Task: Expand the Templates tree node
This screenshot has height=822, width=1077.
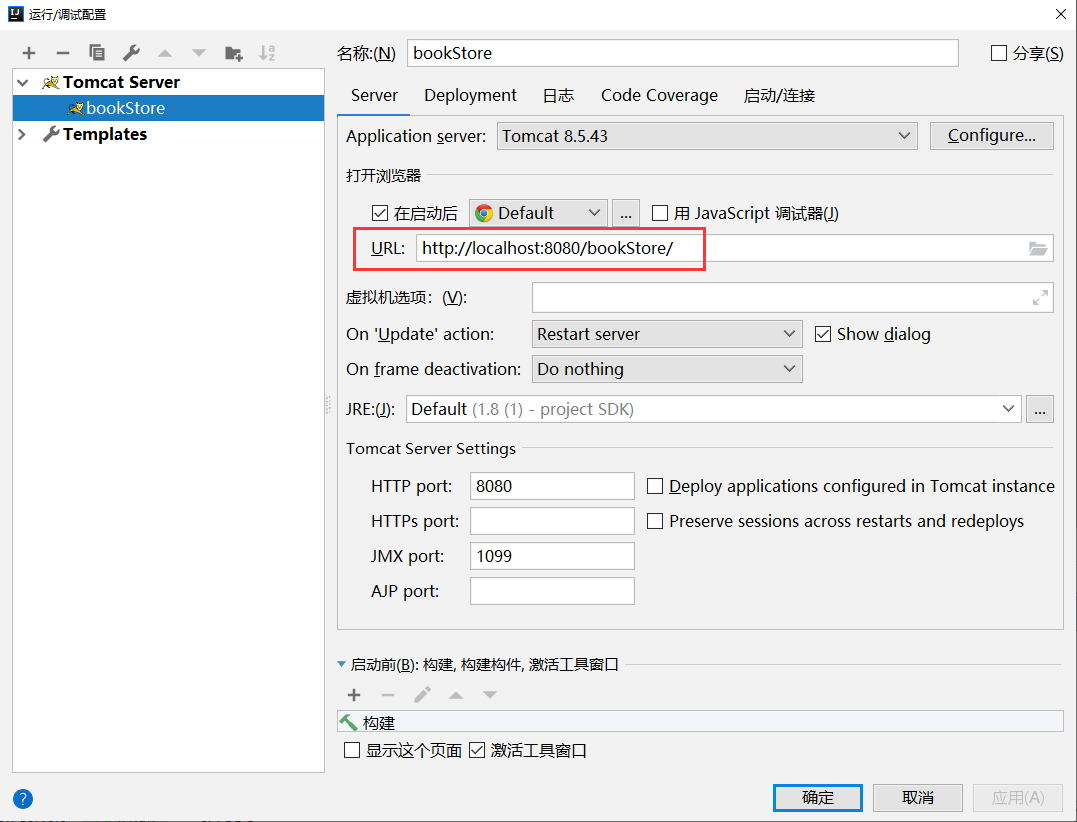Action: coord(22,135)
